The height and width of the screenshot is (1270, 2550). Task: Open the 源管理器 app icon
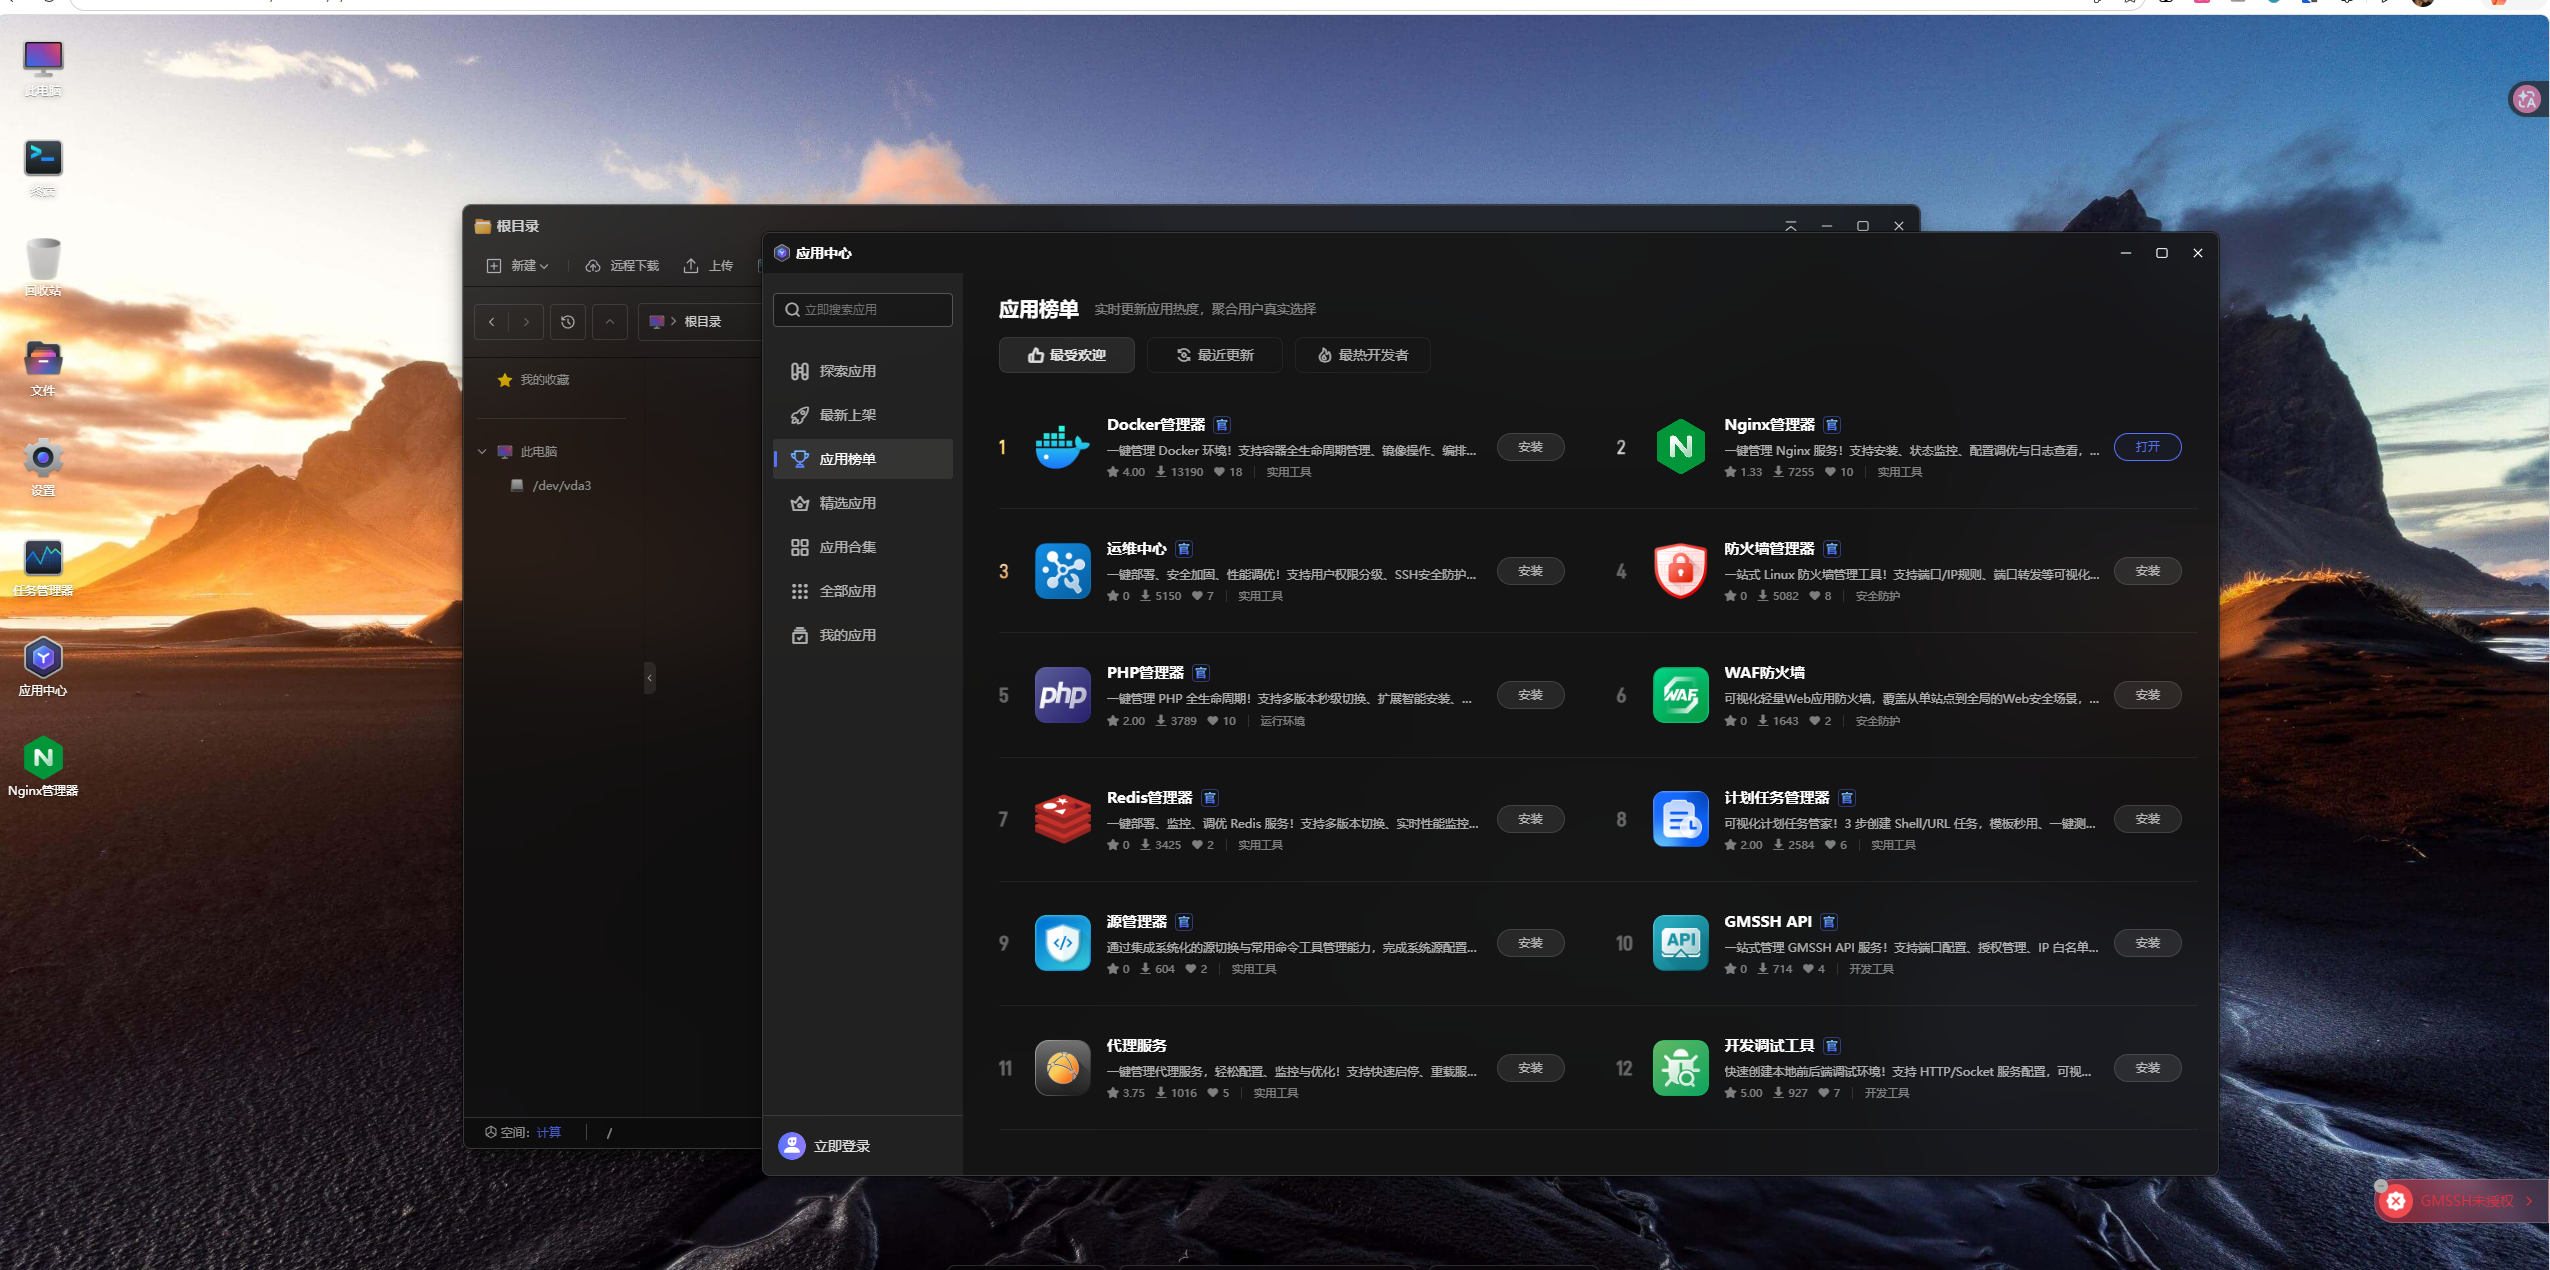tap(1062, 943)
